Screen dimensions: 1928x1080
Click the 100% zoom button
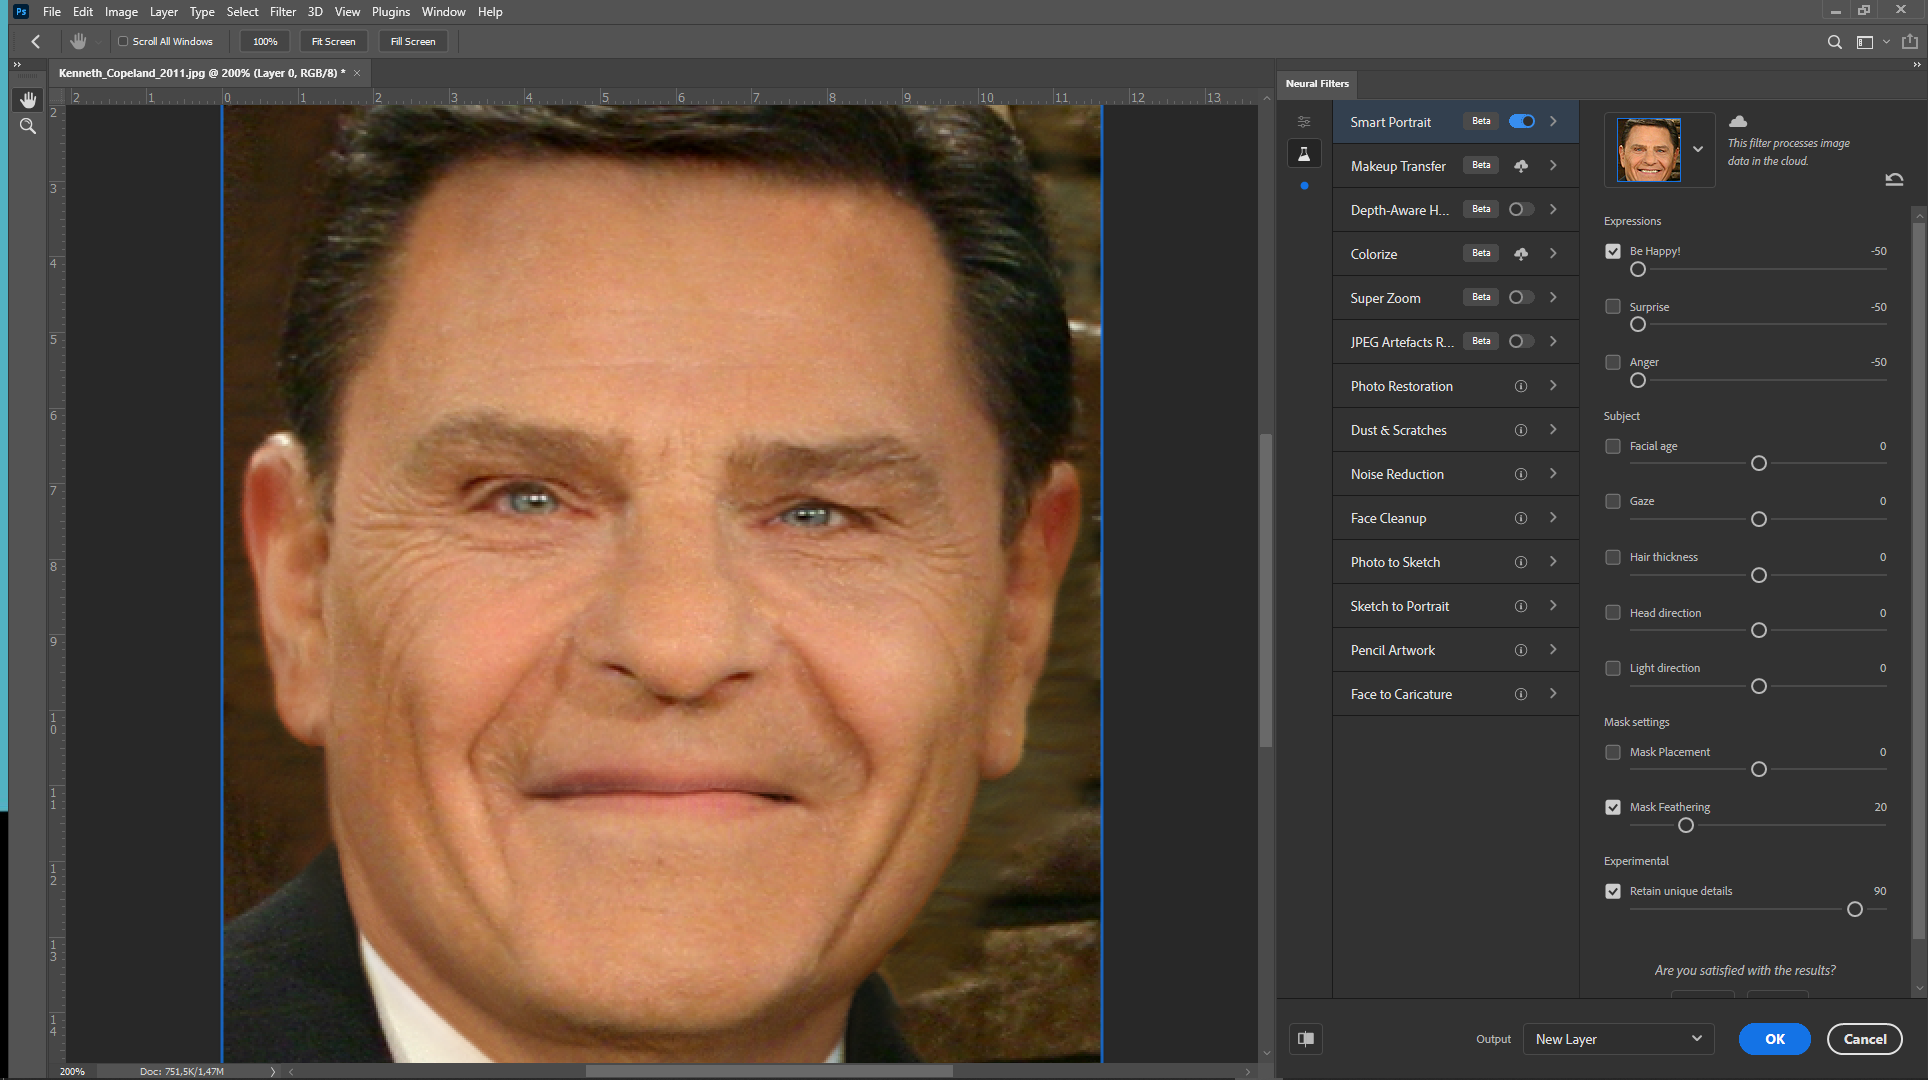265,42
